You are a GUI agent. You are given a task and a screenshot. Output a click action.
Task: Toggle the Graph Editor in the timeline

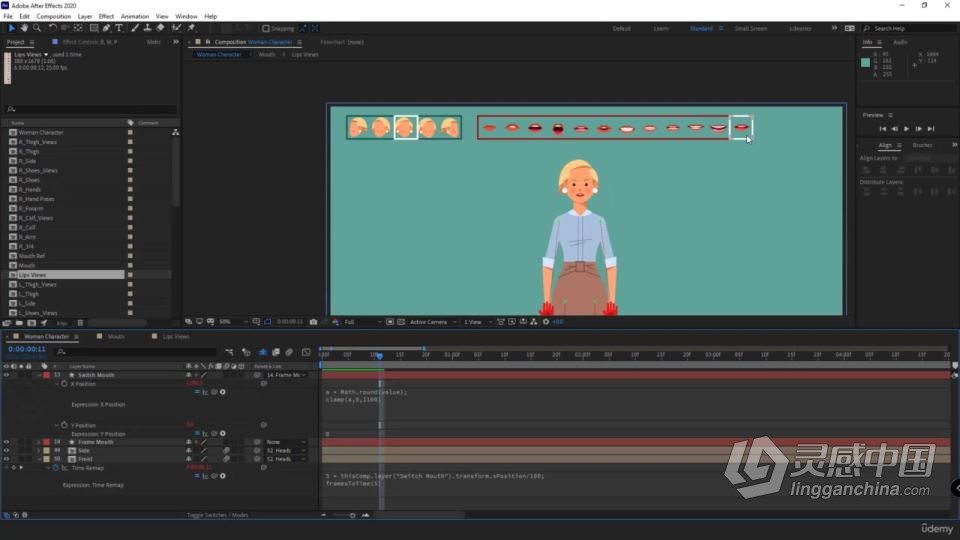(306, 352)
